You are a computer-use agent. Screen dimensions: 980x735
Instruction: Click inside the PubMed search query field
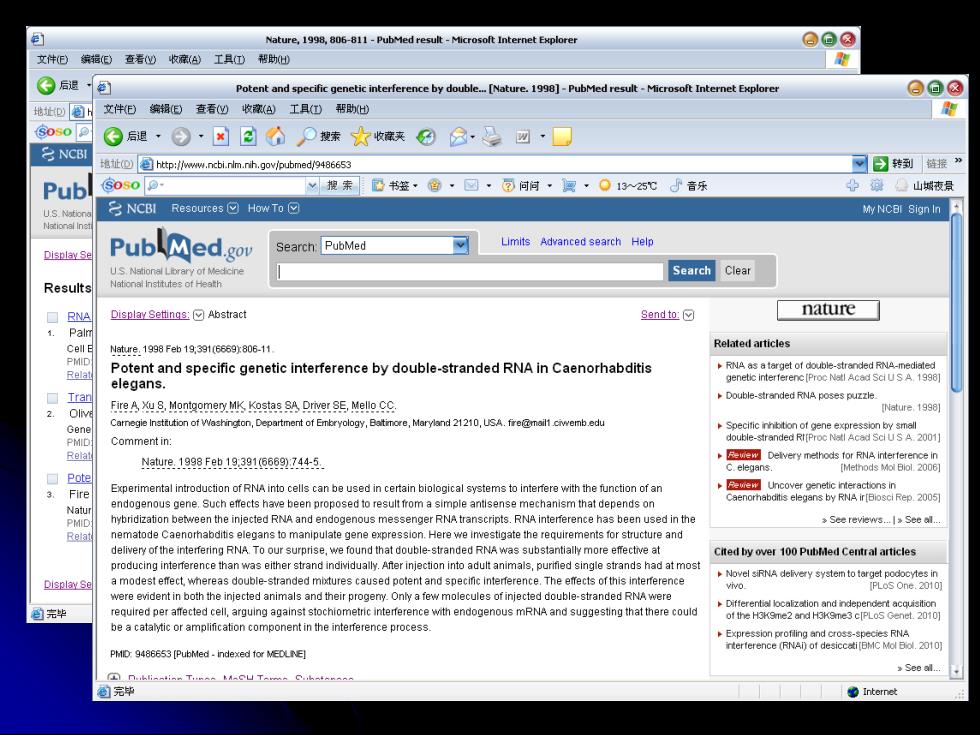pos(470,271)
